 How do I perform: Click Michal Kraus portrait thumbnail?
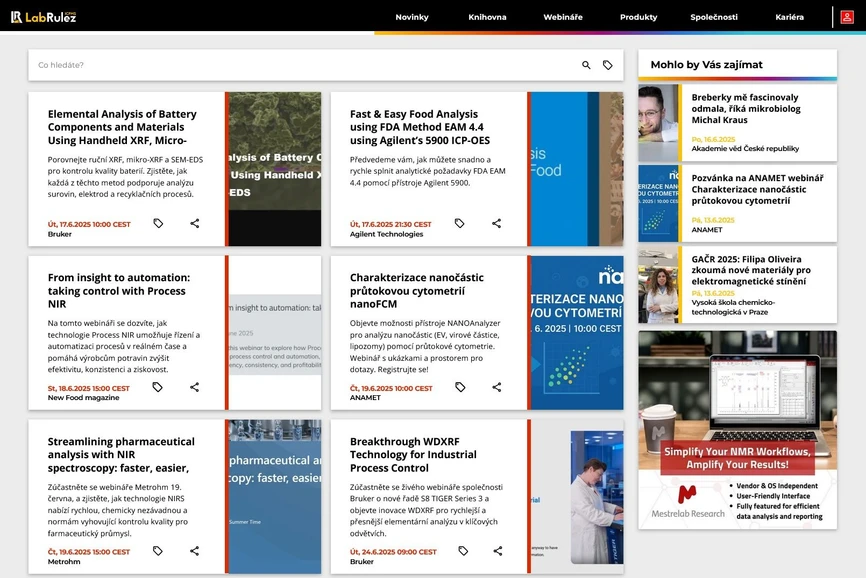pyautogui.click(x=658, y=123)
